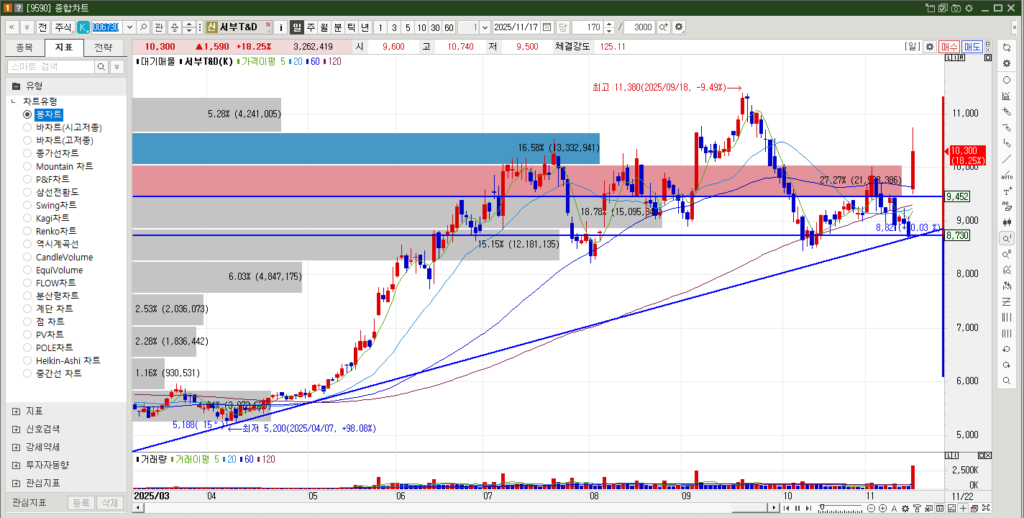
Task: Click the smart search magnifier button
Action: point(101,66)
